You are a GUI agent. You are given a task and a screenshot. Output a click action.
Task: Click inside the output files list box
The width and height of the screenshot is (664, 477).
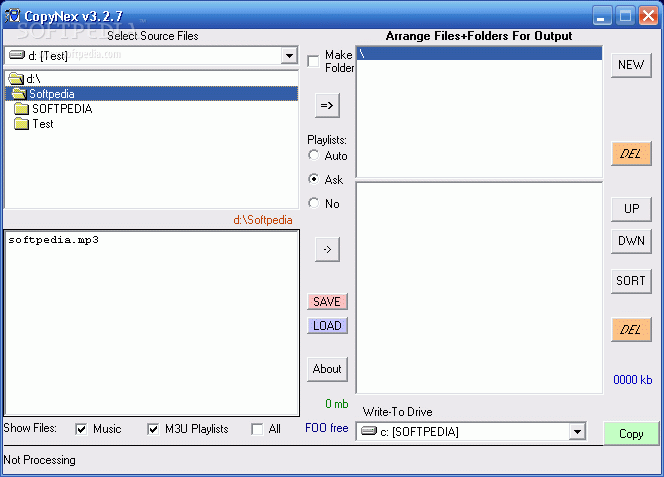tap(479, 288)
